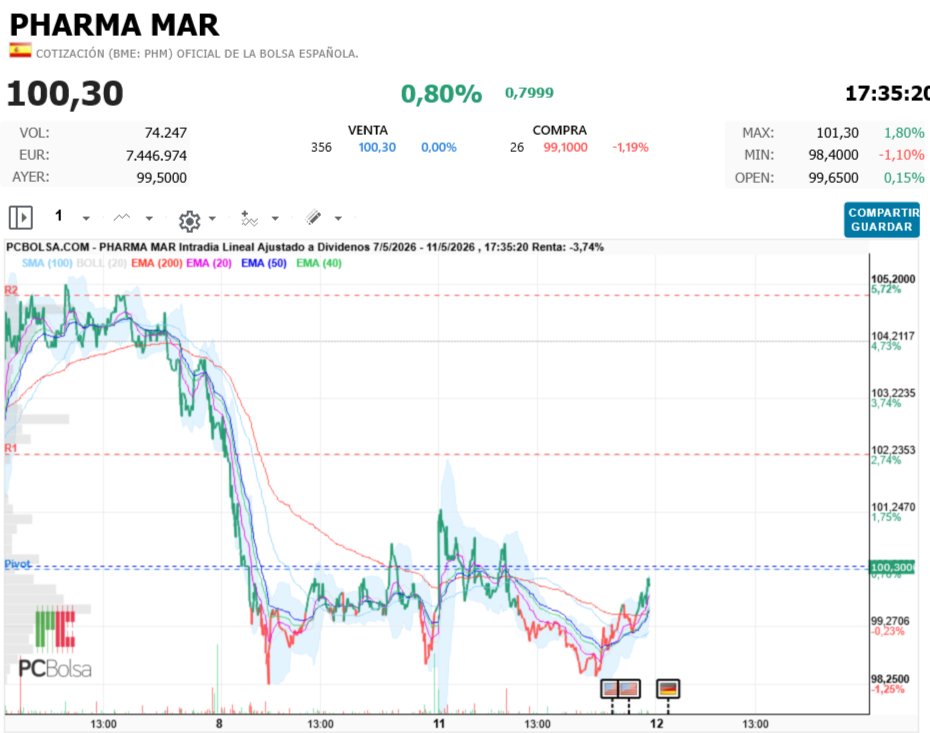Click the first US flag event marker

610,689
